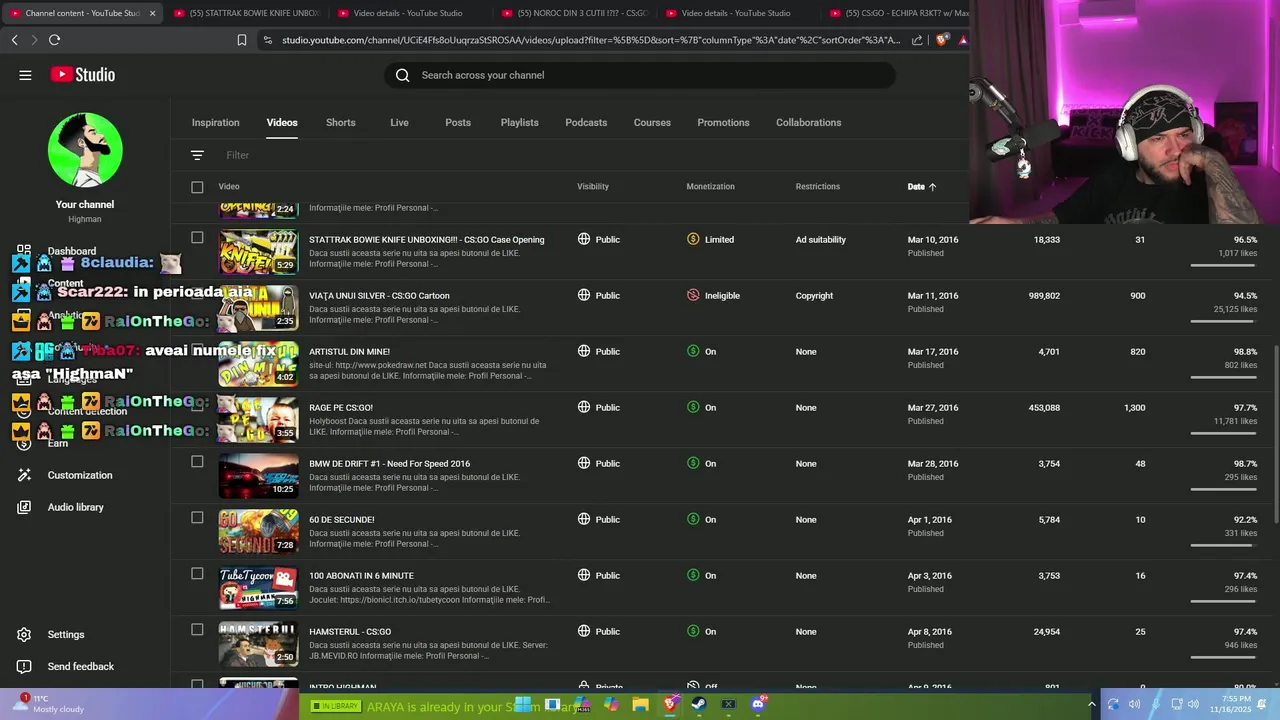Open the ARTISTUL DIN MINE! video title

pos(349,351)
